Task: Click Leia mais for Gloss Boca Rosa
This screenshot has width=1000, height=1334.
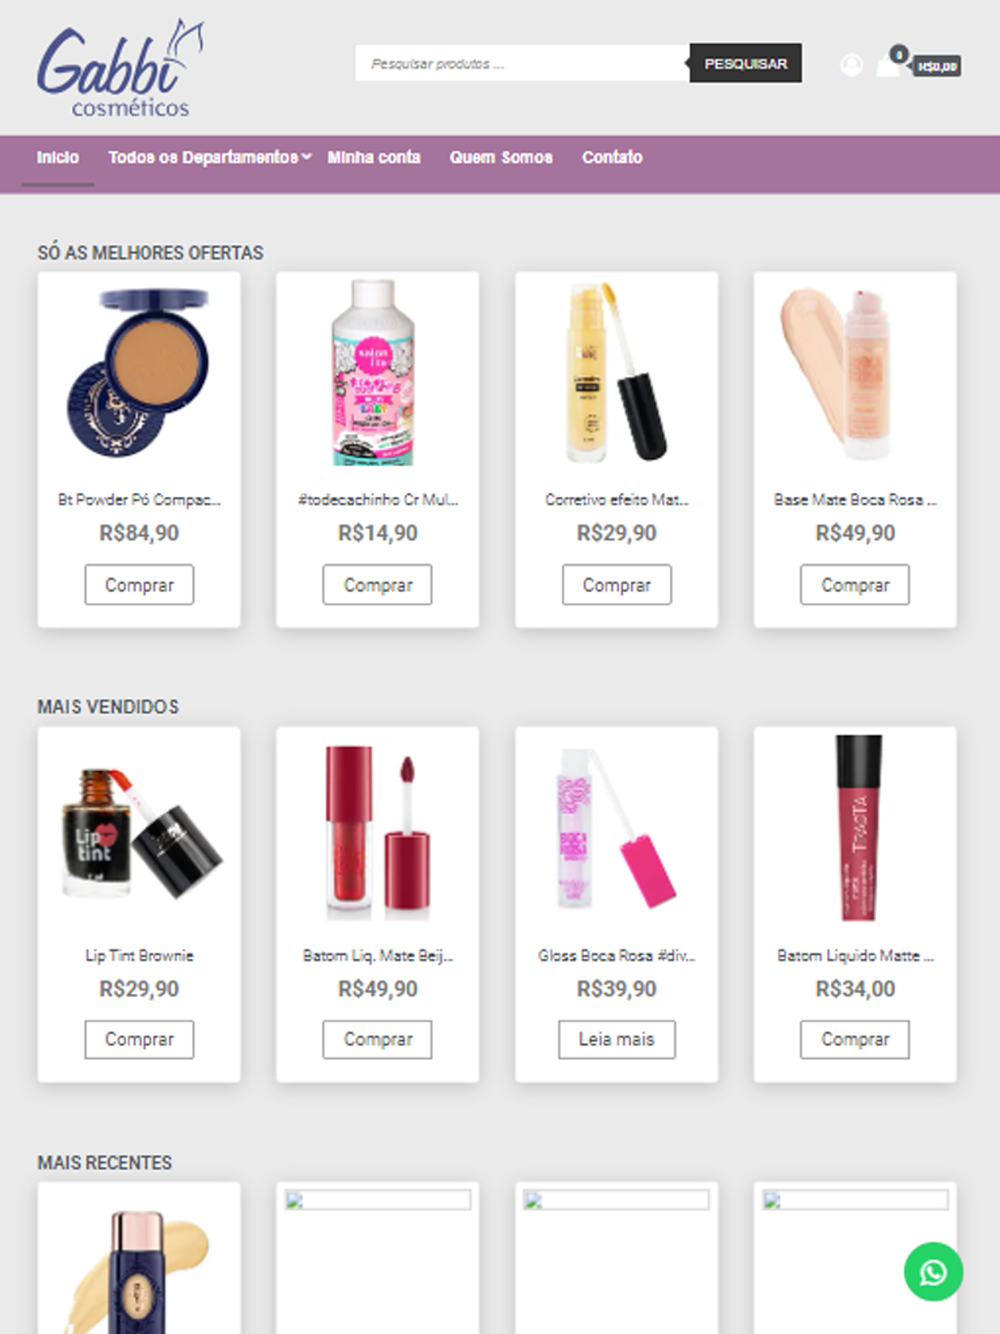Action: (x=616, y=1039)
